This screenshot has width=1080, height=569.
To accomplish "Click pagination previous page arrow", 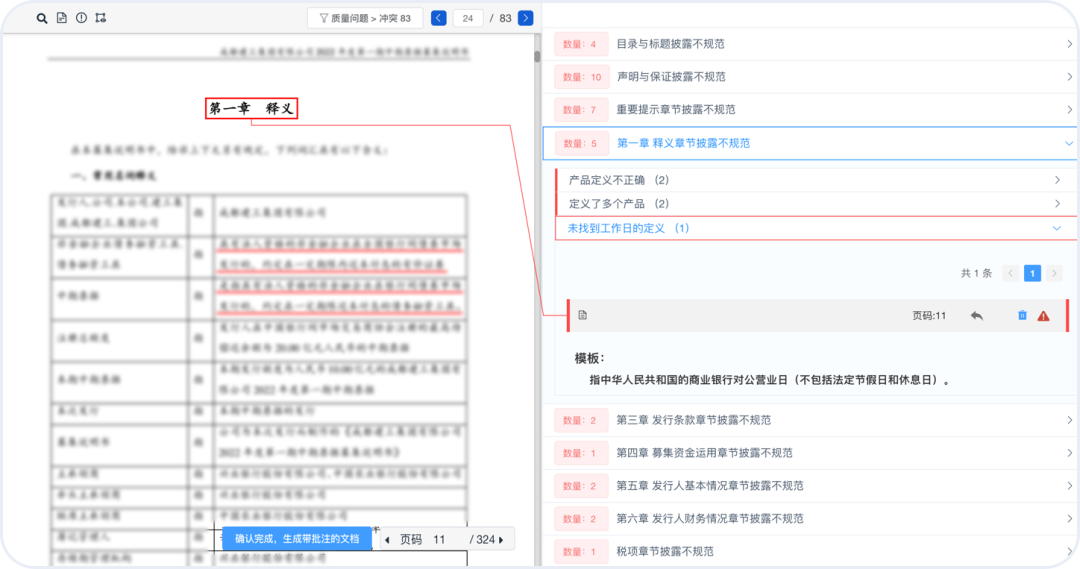I will click(x=1010, y=273).
